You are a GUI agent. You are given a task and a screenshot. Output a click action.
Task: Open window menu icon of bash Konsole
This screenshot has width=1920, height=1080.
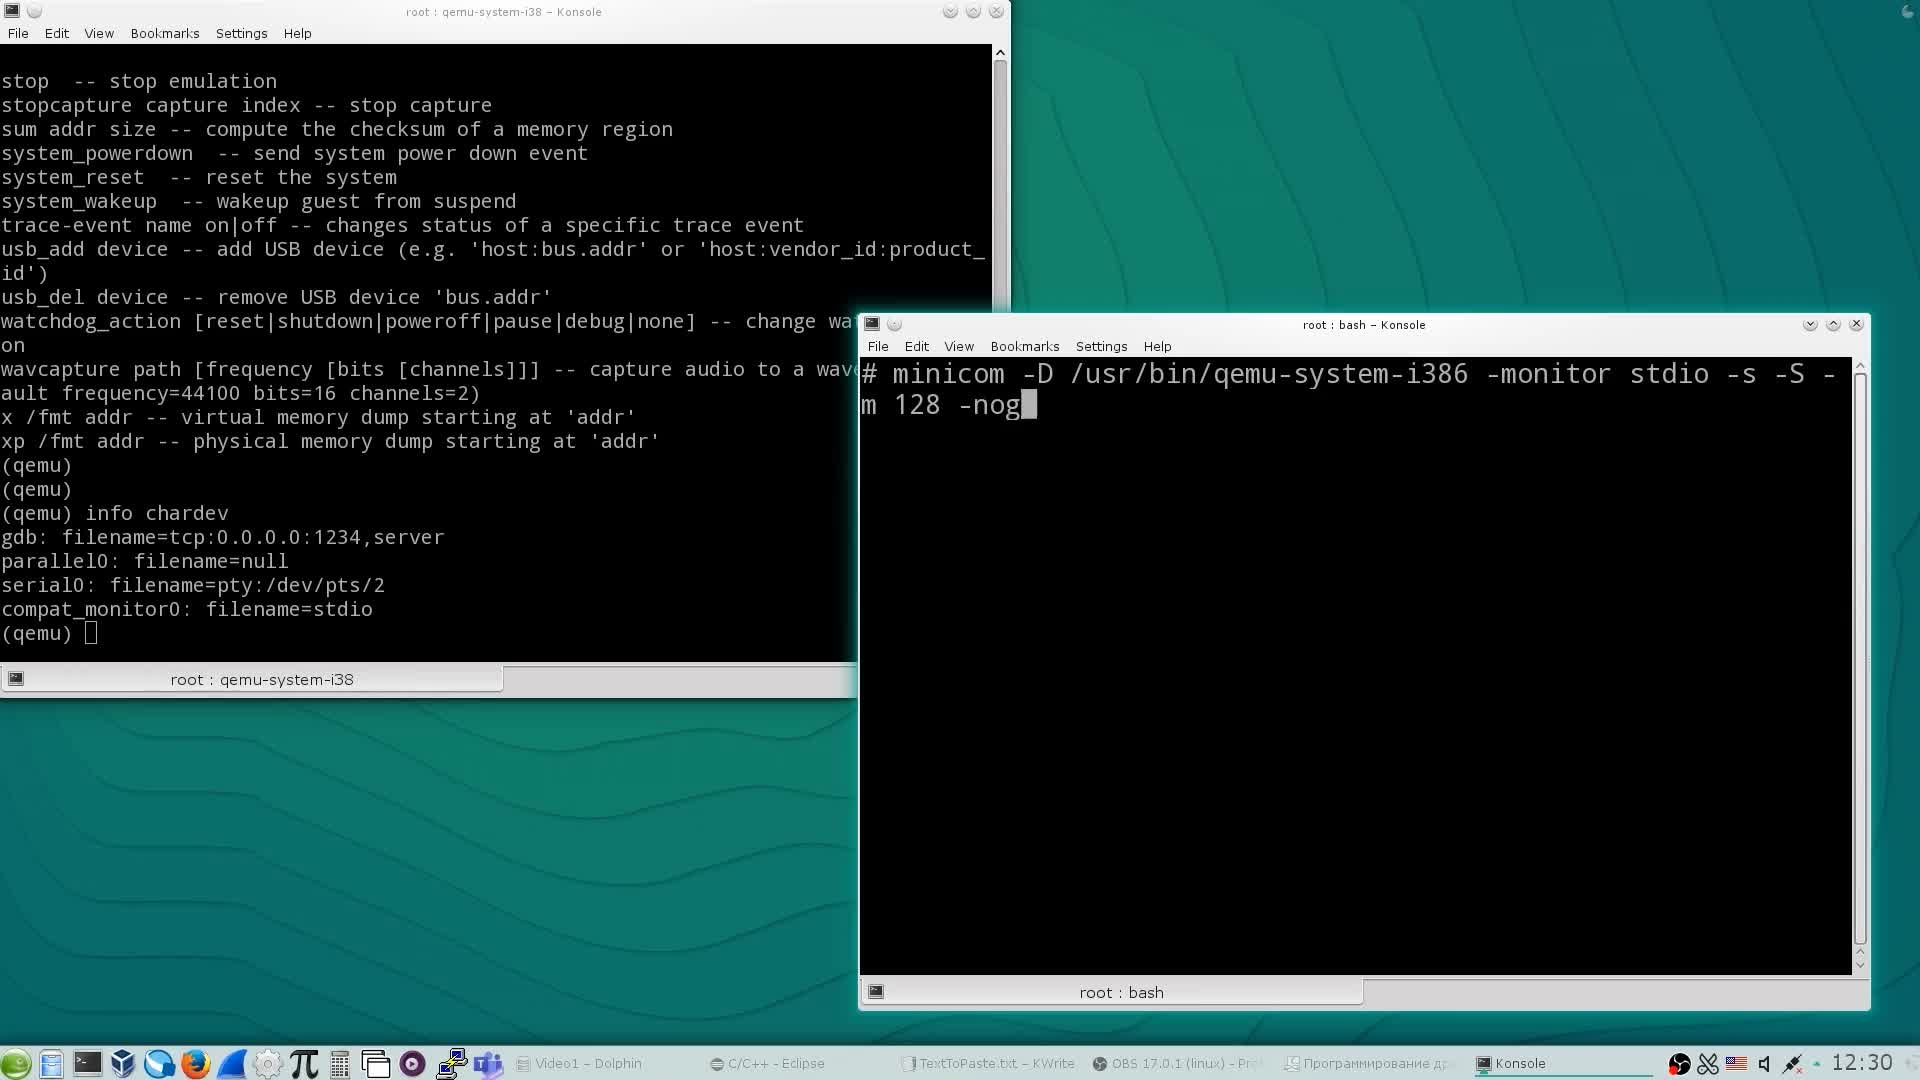(872, 324)
